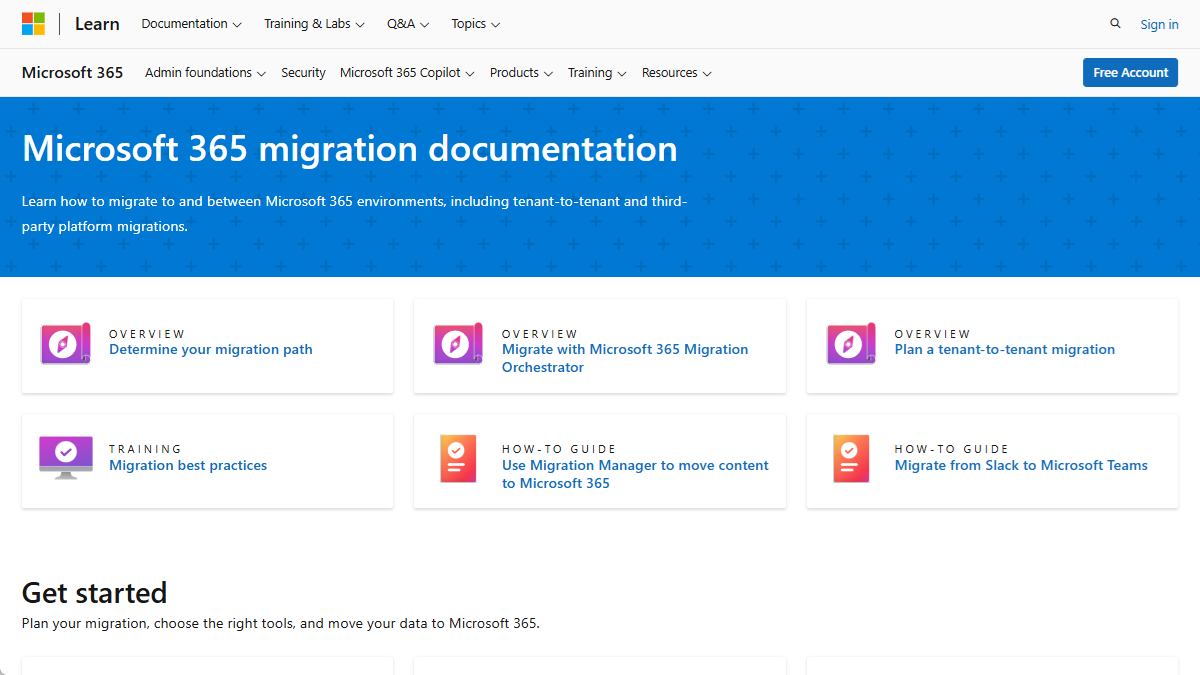Click the Free Account button
This screenshot has height=675, width=1200.
[1130, 73]
